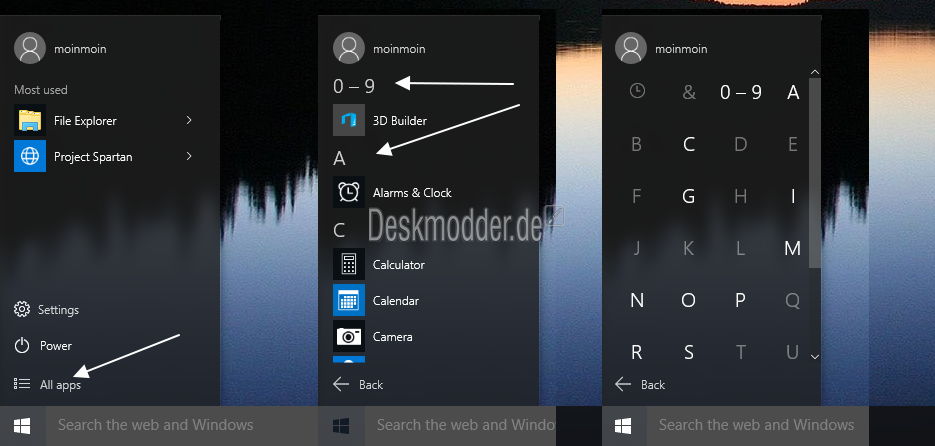Jump to letter A in the grid

793,92
